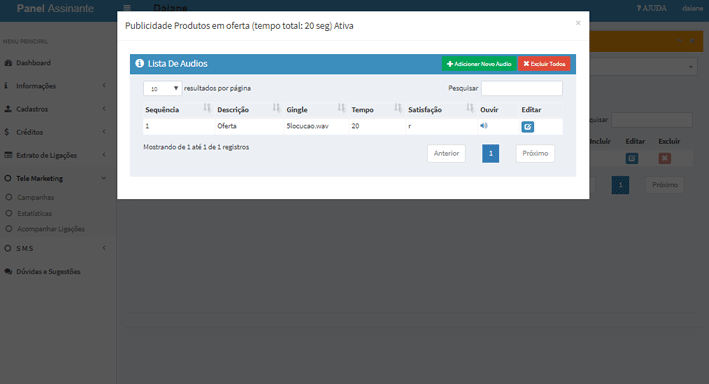Click Dashboard gauge icon in sidebar
709x384 pixels.
pyautogui.click(x=8, y=63)
